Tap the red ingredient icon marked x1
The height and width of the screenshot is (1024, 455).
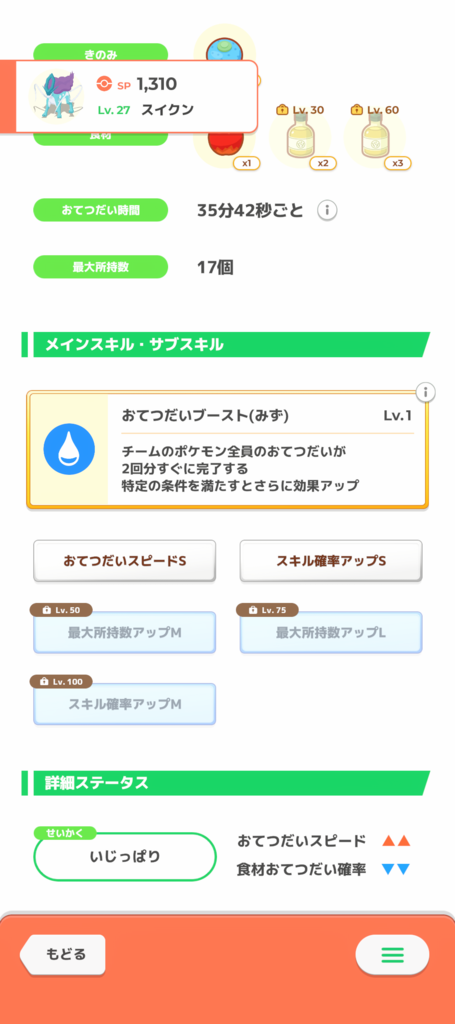tap(227, 149)
